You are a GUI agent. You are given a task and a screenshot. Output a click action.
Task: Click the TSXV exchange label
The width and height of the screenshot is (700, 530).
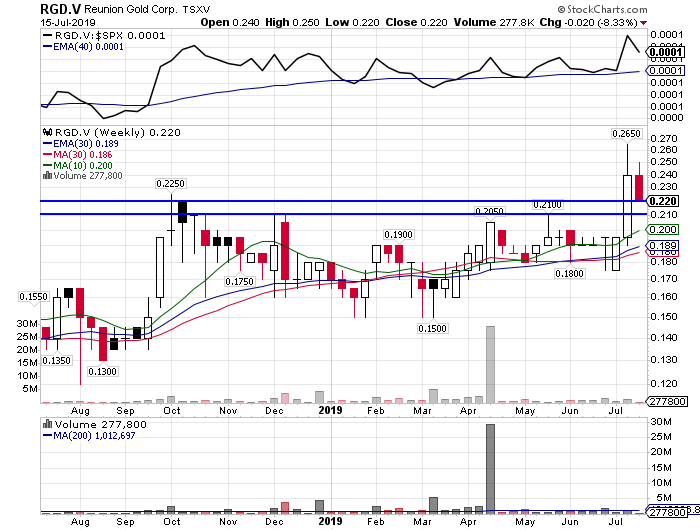pyautogui.click(x=196, y=10)
